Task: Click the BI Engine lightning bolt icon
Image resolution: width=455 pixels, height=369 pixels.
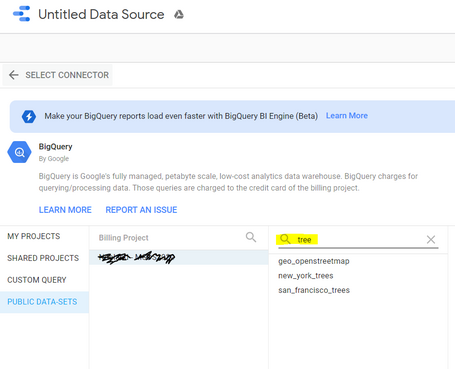Action: (x=29, y=116)
